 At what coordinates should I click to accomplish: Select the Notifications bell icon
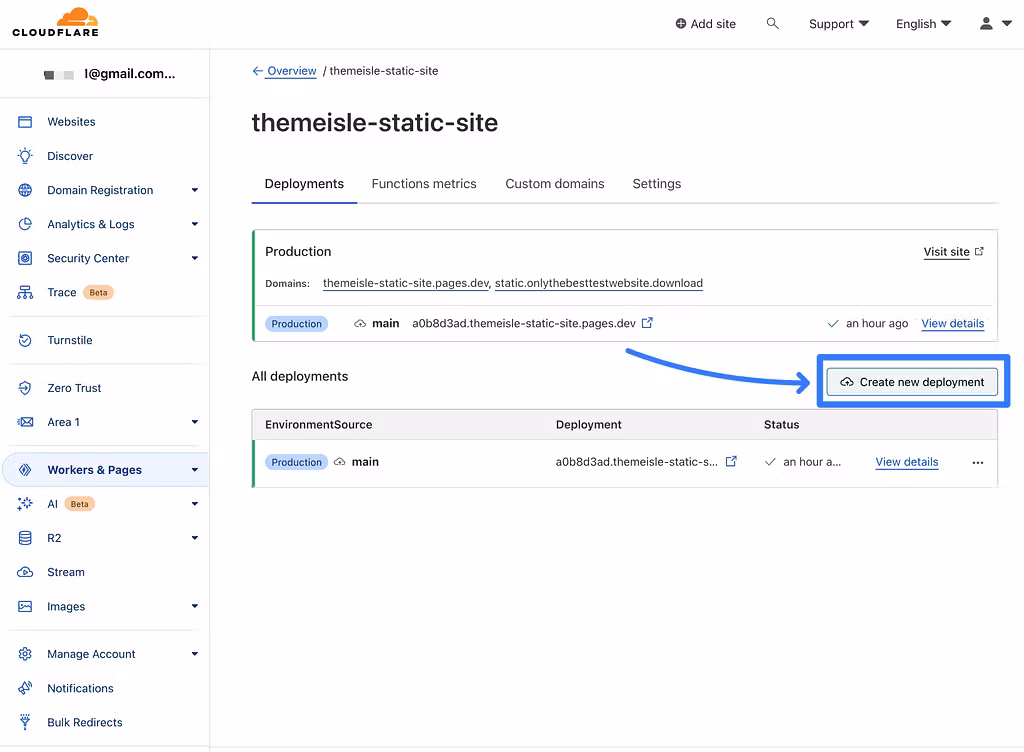27,688
